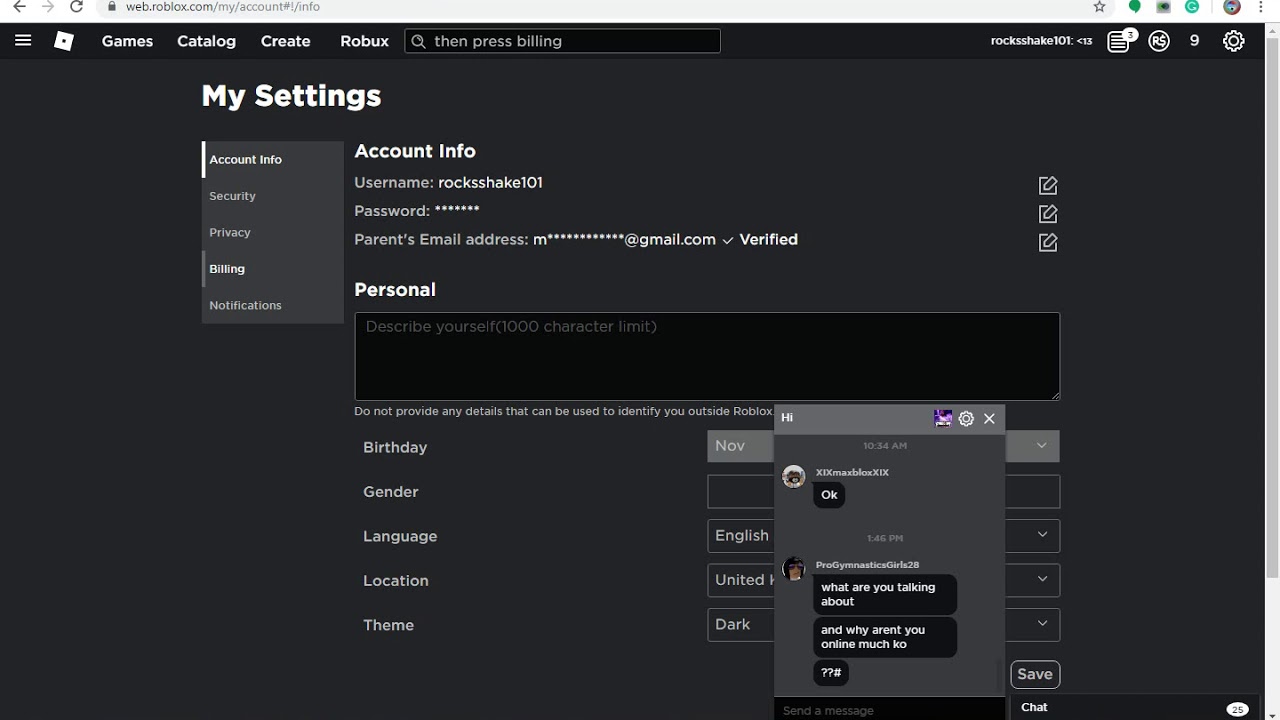Viewport: 1280px width, 720px height.
Task: Click the ProGymnasticsGirls28 name in chat
Action: [867, 565]
